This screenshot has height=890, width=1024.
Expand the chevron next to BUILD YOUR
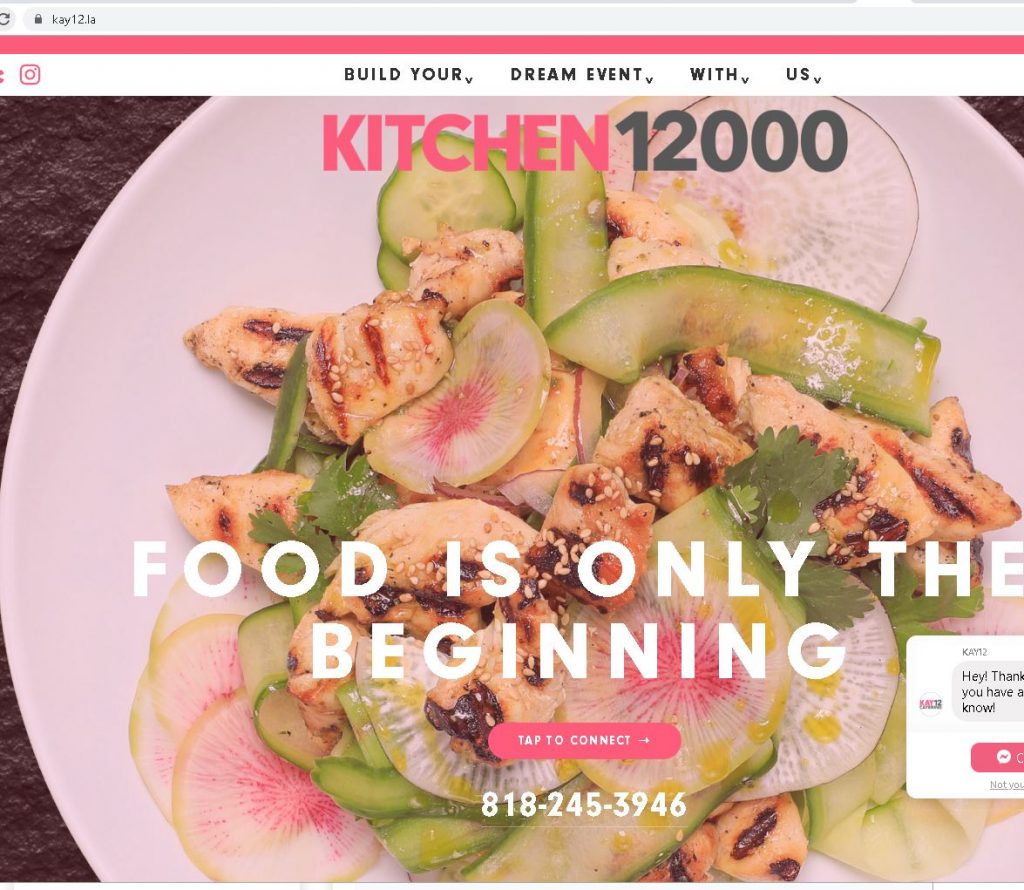pyautogui.click(x=469, y=80)
